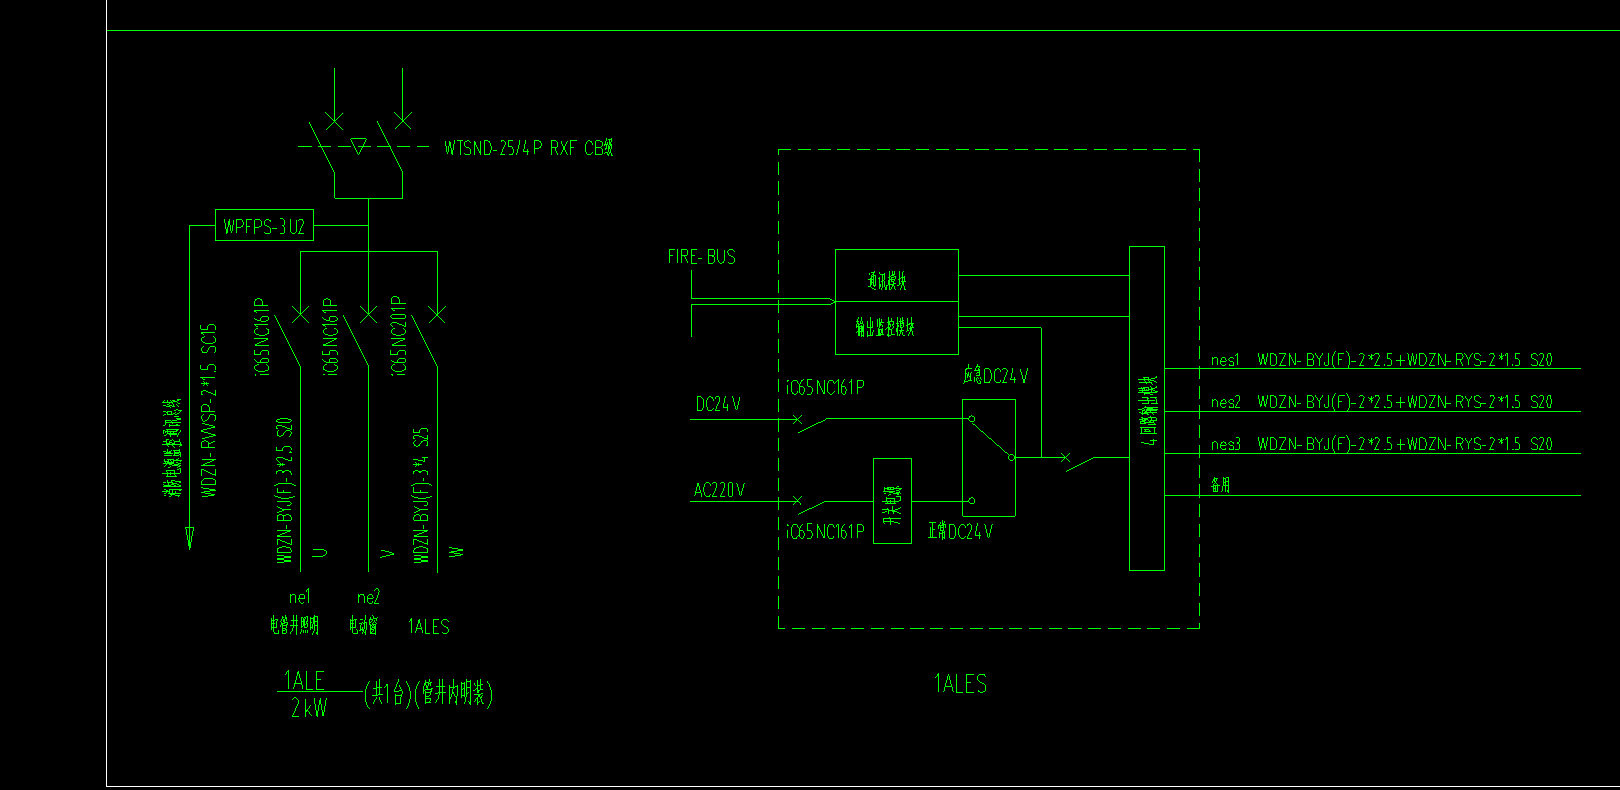Select the 2kW power rating text
The height and width of the screenshot is (790, 1620).
(x=308, y=708)
